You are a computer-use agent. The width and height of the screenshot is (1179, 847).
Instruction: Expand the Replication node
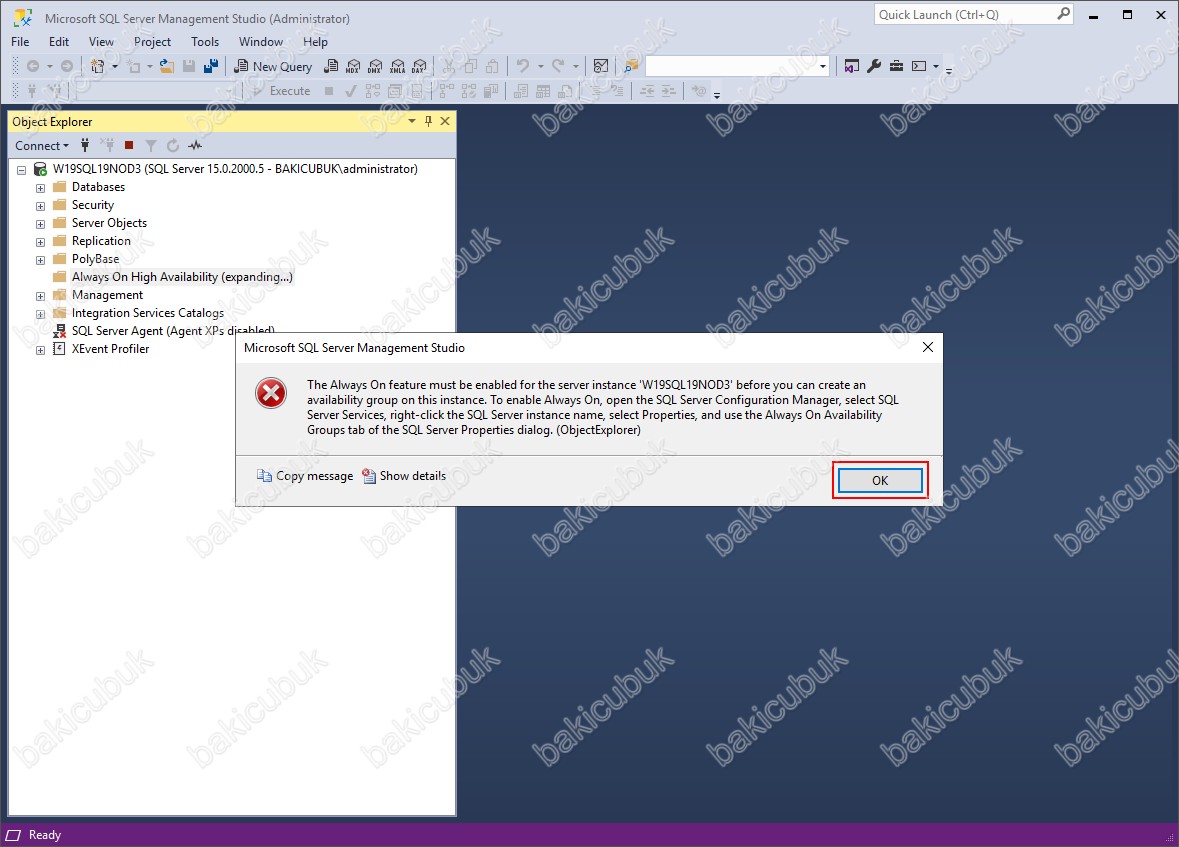41,242
